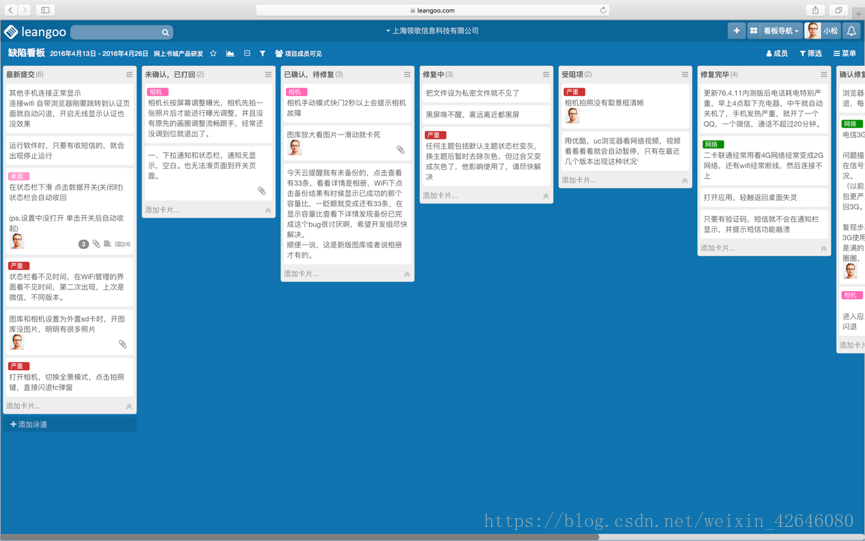Image resolution: width=865 pixels, height=541 pixels.
Task: Click attachment paperclip on 图库放大看图片 card
Action: point(401,149)
